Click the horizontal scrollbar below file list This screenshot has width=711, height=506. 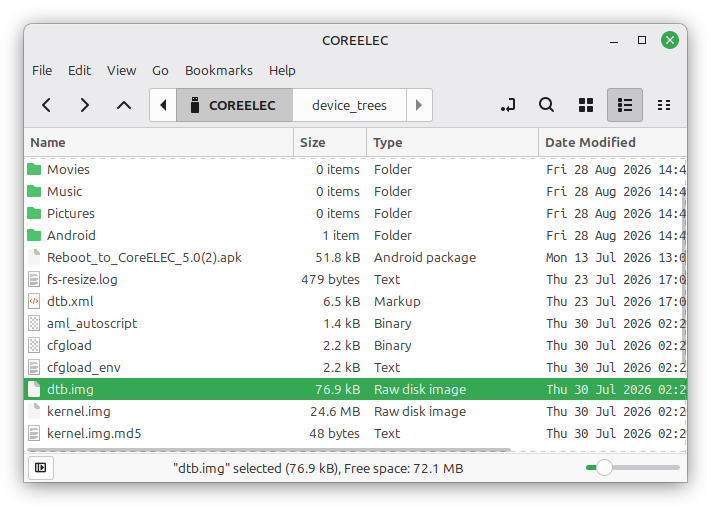coord(269,450)
